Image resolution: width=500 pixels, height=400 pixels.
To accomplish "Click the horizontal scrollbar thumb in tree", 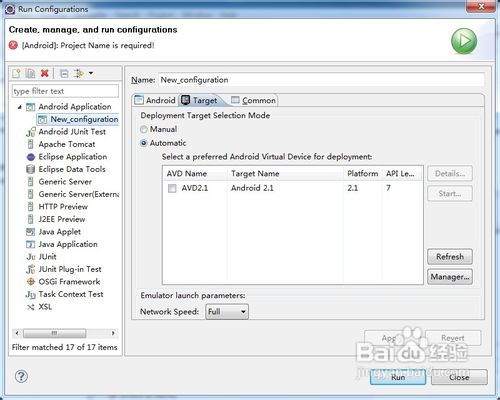I will pos(55,333).
